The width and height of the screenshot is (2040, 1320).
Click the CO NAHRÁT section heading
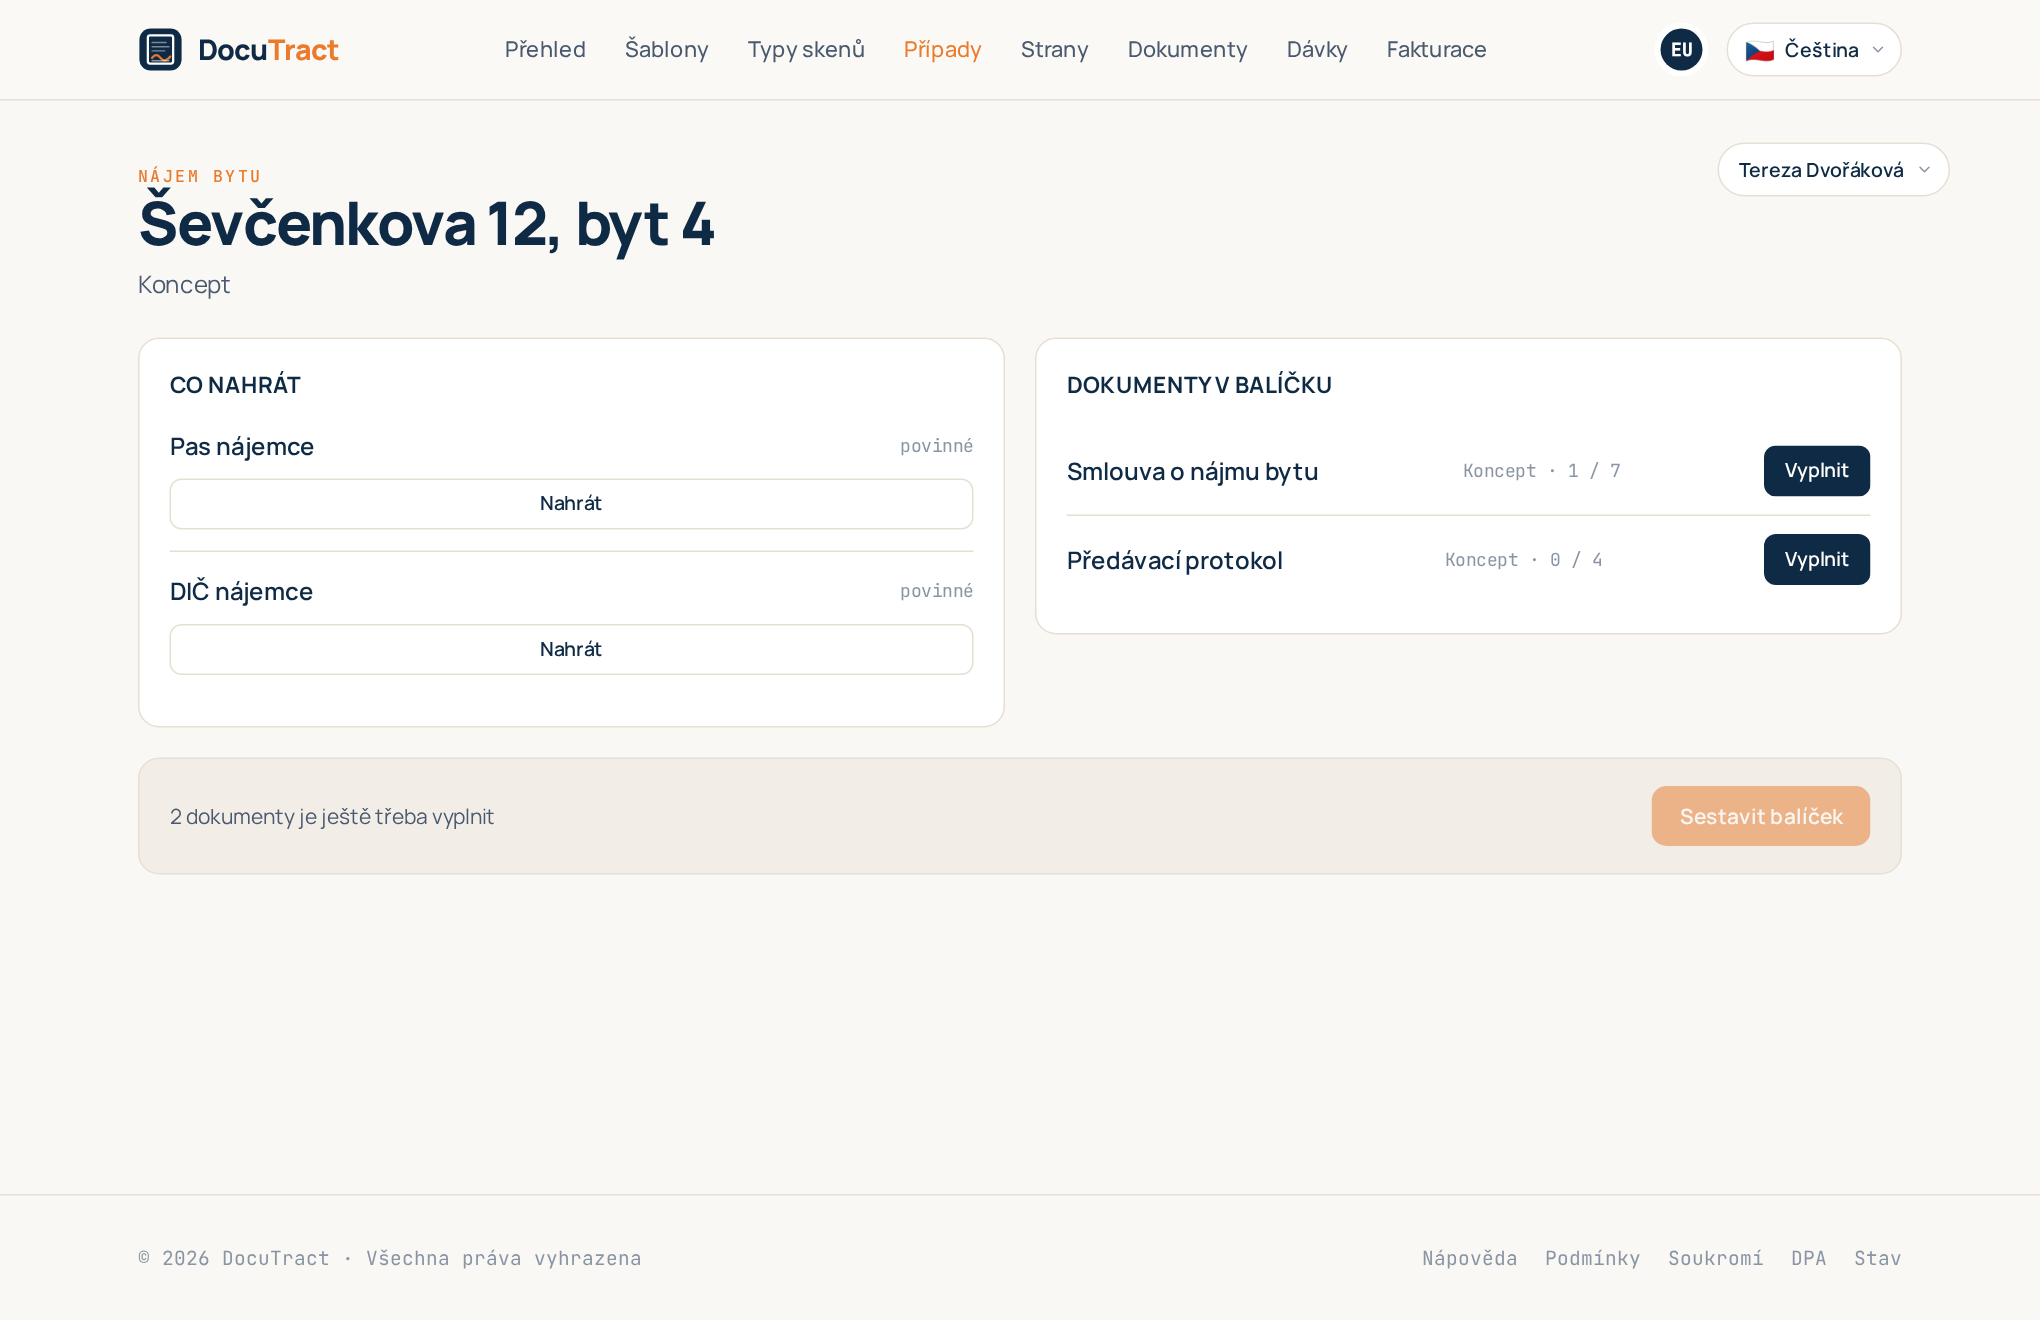click(x=235, y=385)
